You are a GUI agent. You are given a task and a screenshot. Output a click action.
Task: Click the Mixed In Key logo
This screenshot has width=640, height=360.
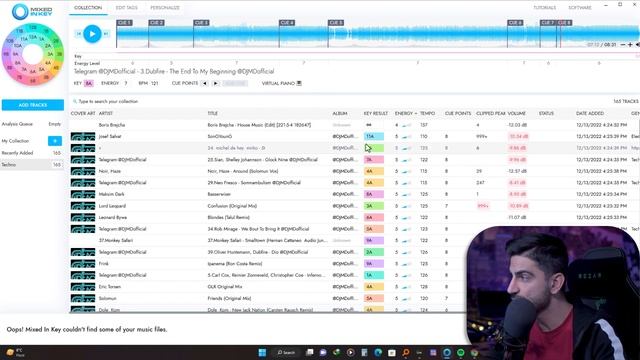32,11
